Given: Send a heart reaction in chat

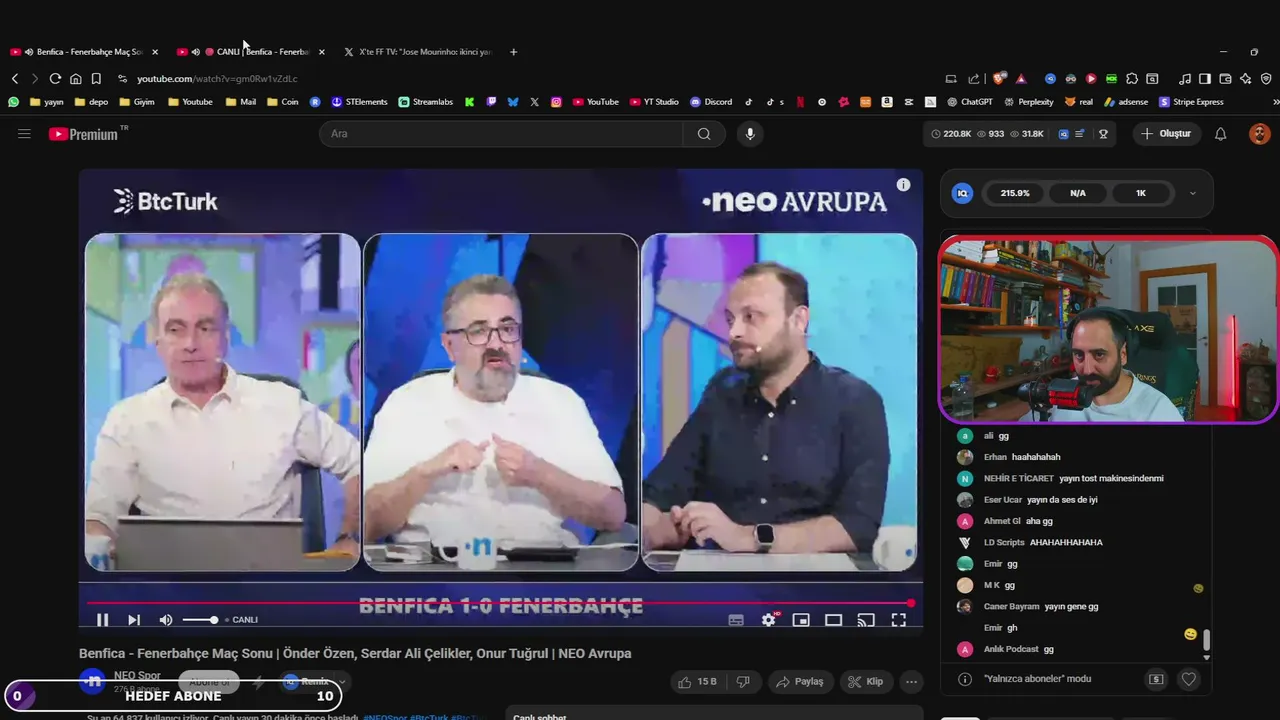Looking at the screenshot, I should pyautogui.click(x=1189, y=679).
